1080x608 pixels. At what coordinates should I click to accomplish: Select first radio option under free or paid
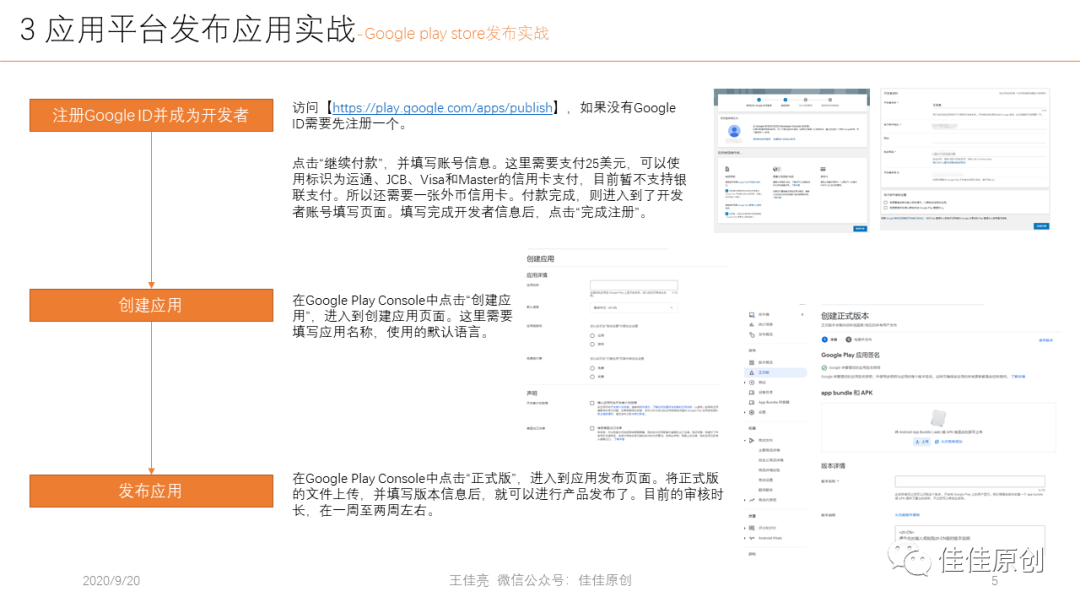592,368
